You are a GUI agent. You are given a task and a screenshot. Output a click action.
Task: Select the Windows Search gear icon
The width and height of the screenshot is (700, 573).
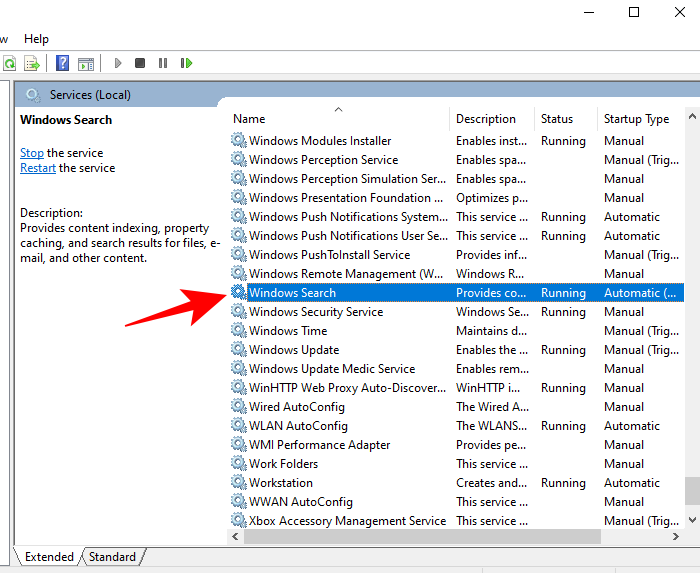[238, 292]
